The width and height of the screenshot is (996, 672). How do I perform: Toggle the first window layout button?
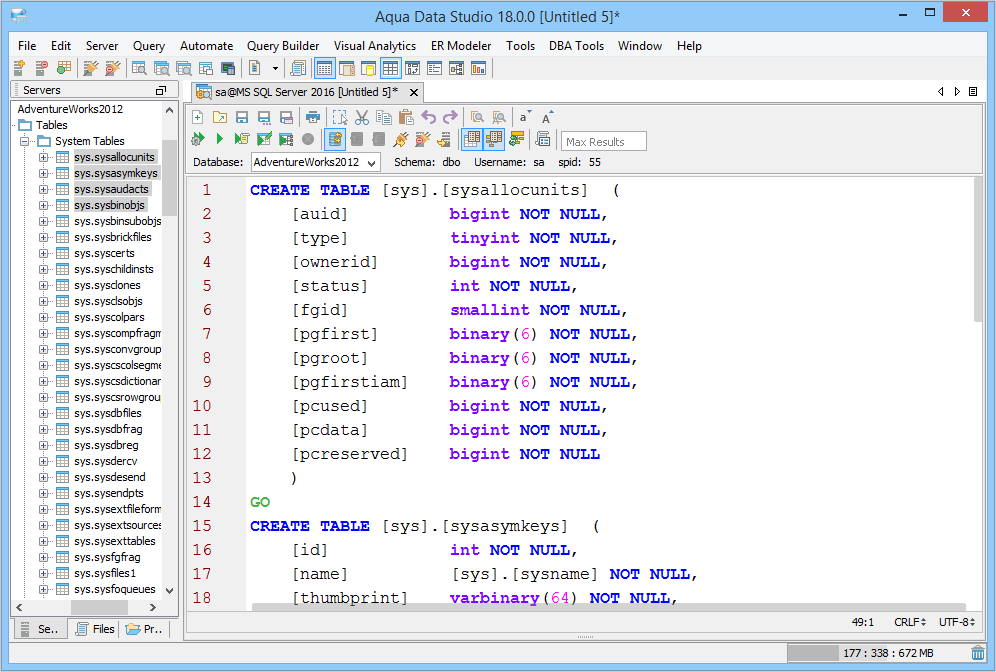pos(324,68)
